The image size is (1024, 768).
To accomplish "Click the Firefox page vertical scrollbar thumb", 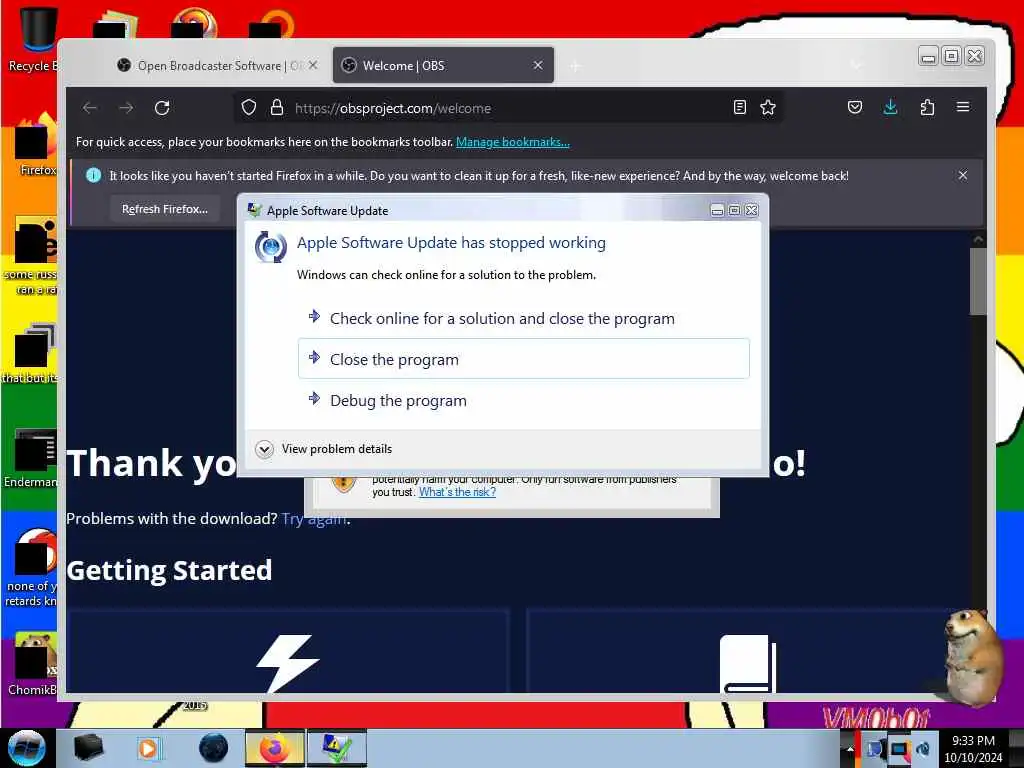I will tap(978, 281).
